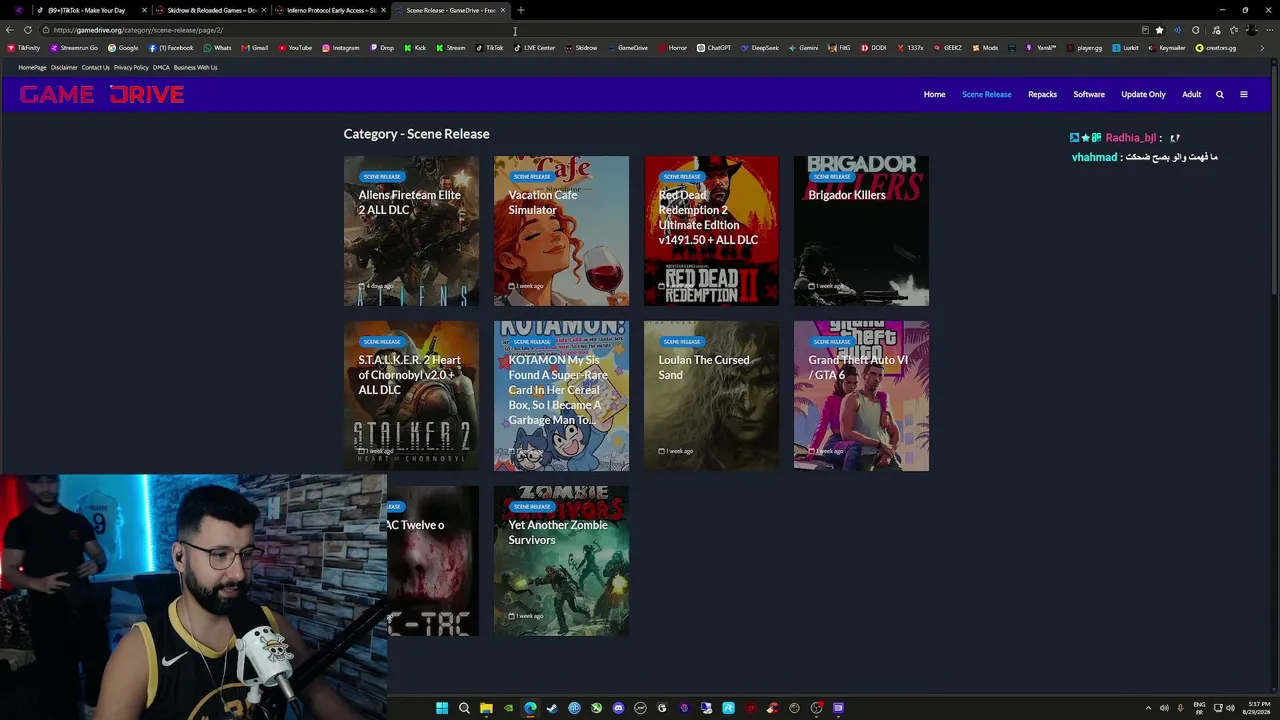Open the Instagram bookmark
Screen dimensions: 1280x720
340,48
